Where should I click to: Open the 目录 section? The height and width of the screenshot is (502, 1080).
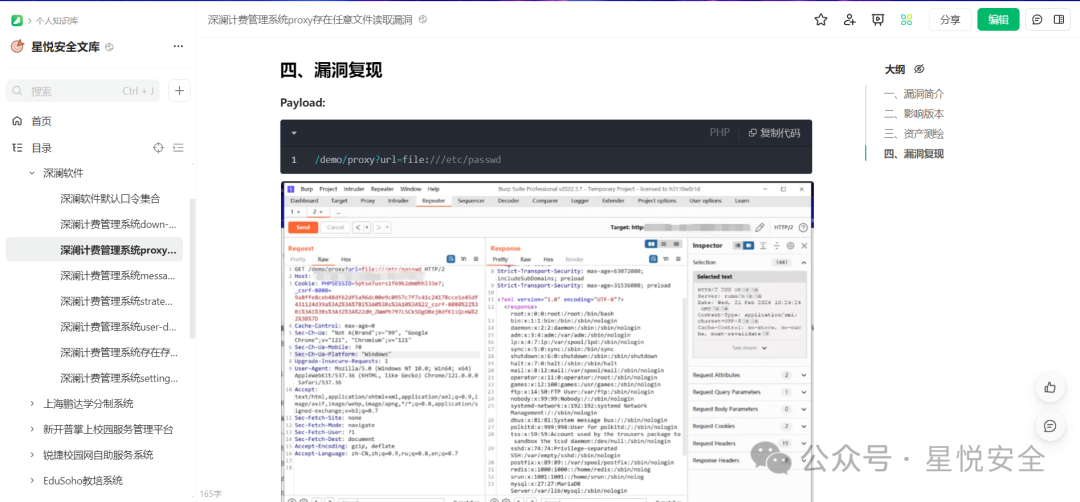(x=41, y=147)
